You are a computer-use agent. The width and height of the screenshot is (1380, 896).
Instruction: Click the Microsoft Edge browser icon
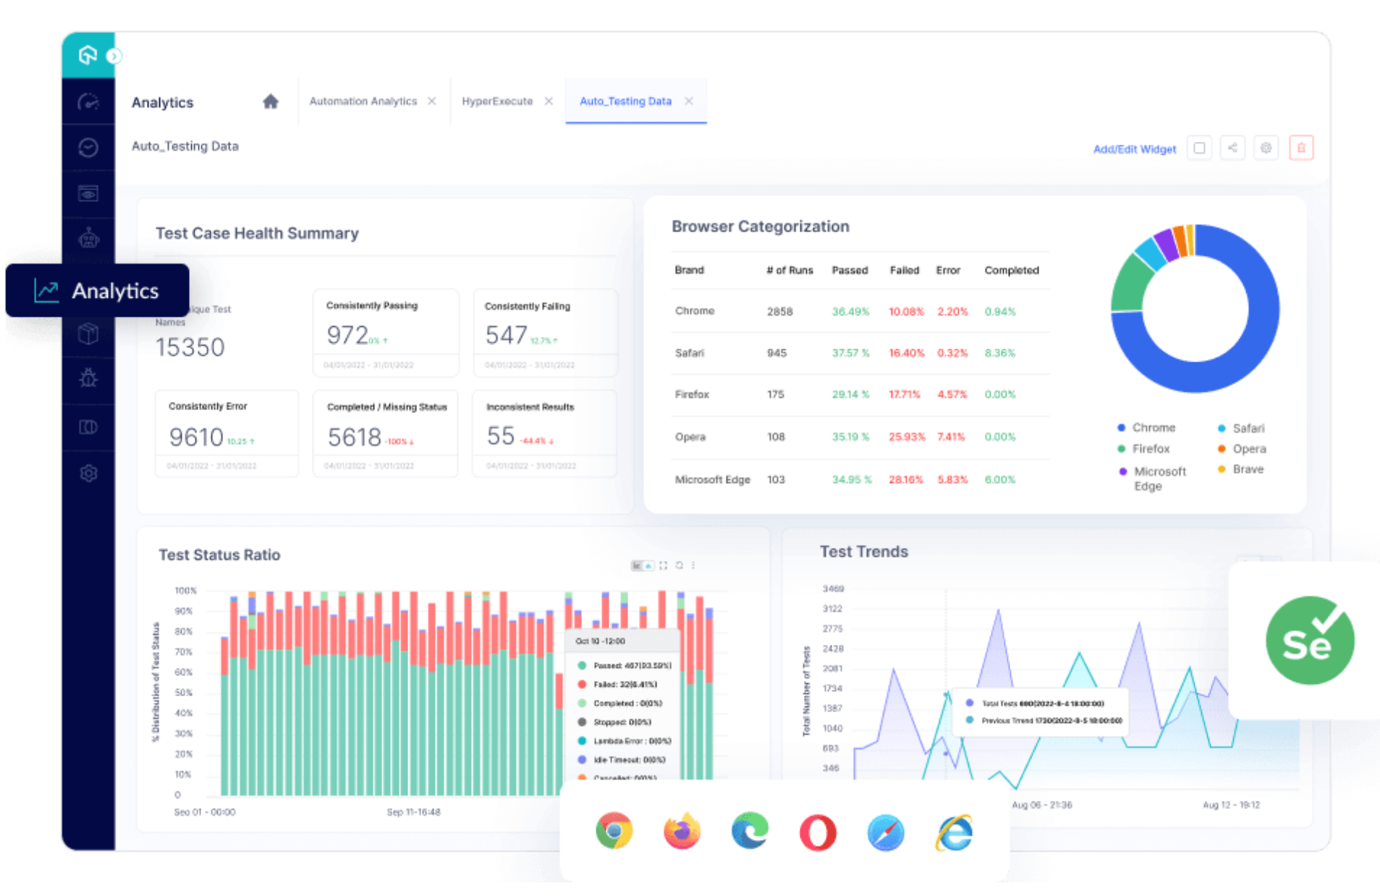(750, 831)
